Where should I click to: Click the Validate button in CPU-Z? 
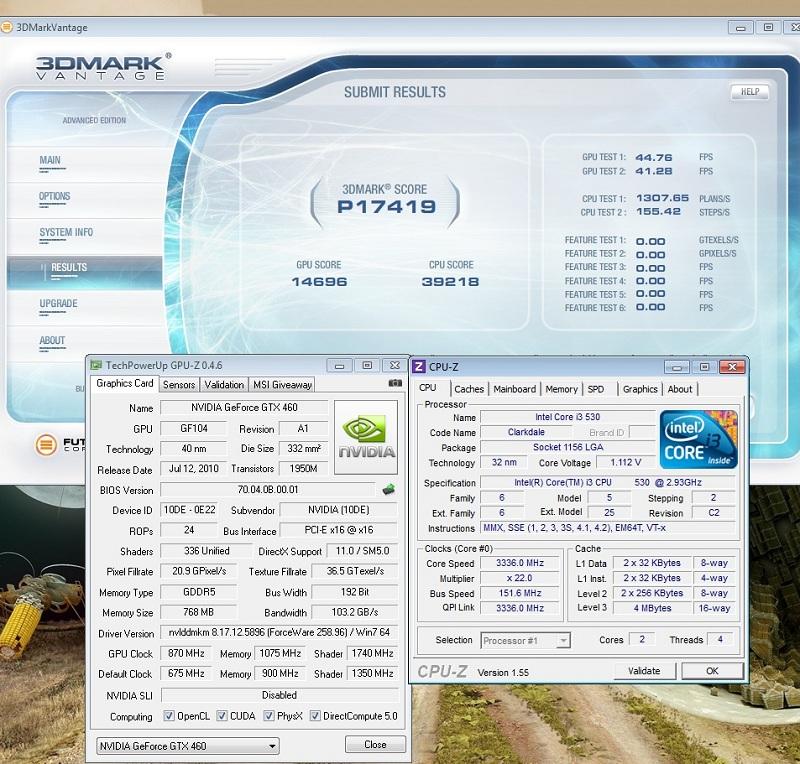coord(644,671)
